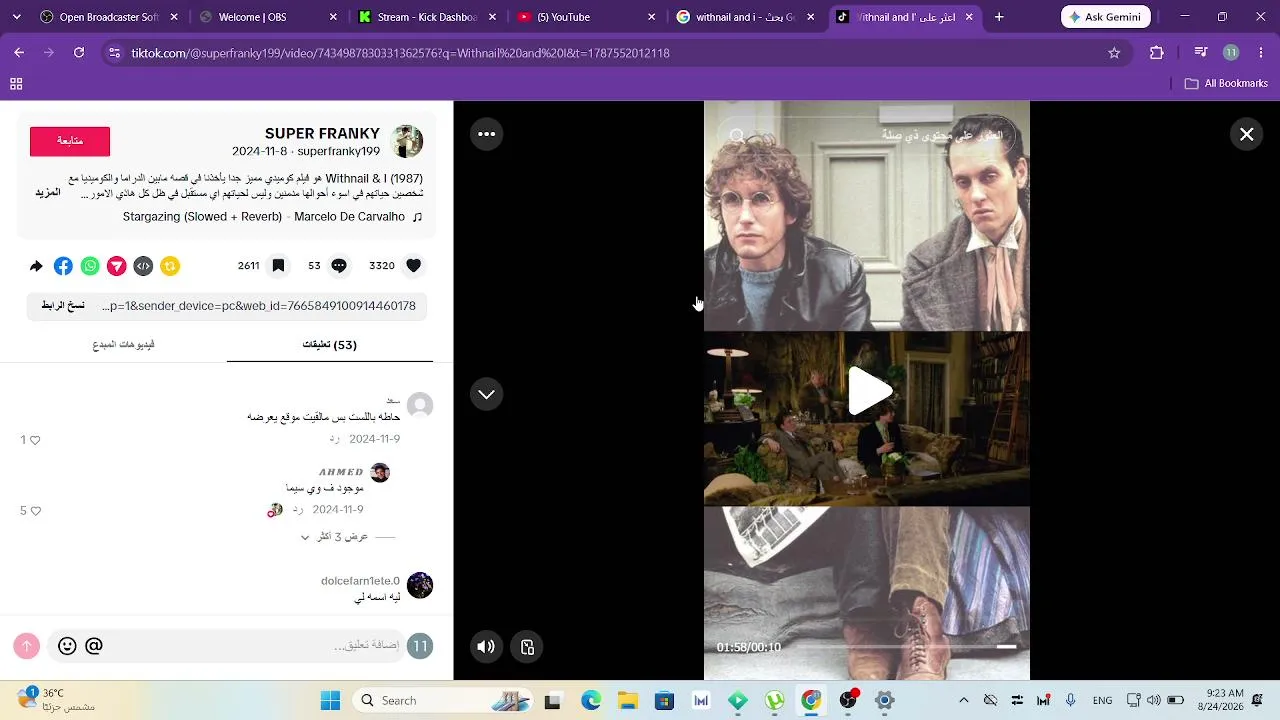The width and height of the screenshot is (1280, 720).
Task: Reply to AHMED's comment
Action: click(297, 510)
